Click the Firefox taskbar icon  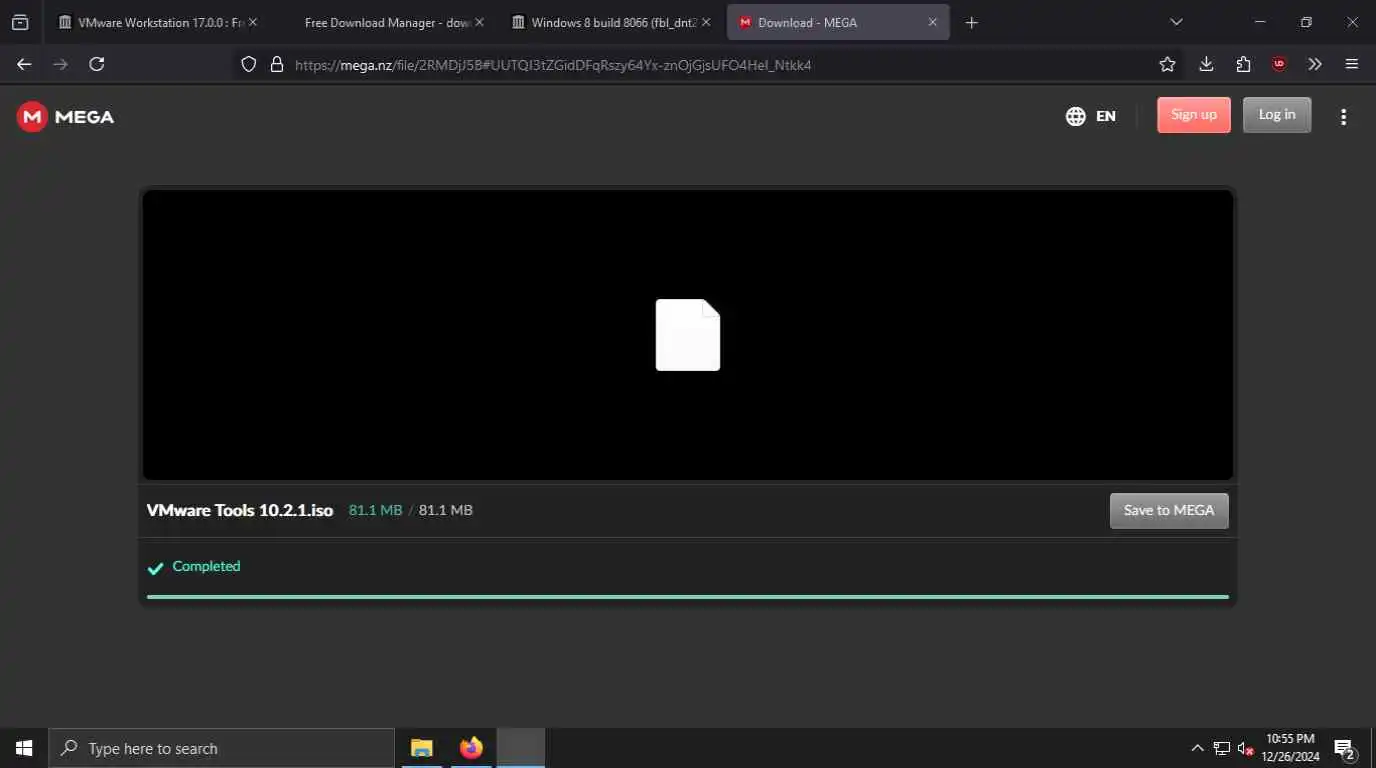pos(471,748)
